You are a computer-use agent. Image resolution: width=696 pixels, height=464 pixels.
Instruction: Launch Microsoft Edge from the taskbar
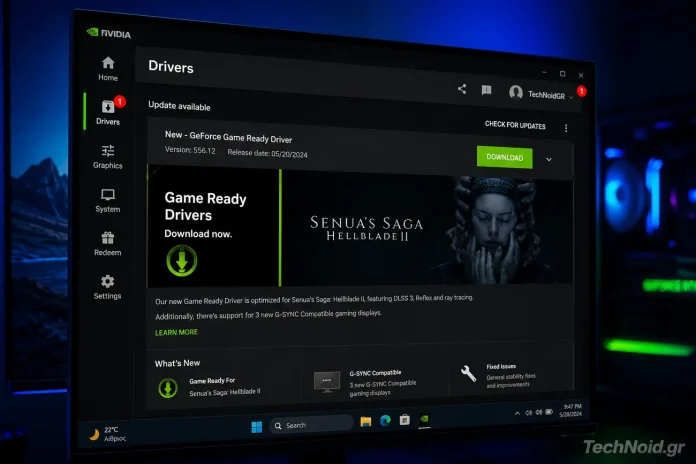click(x=385, y=420)
